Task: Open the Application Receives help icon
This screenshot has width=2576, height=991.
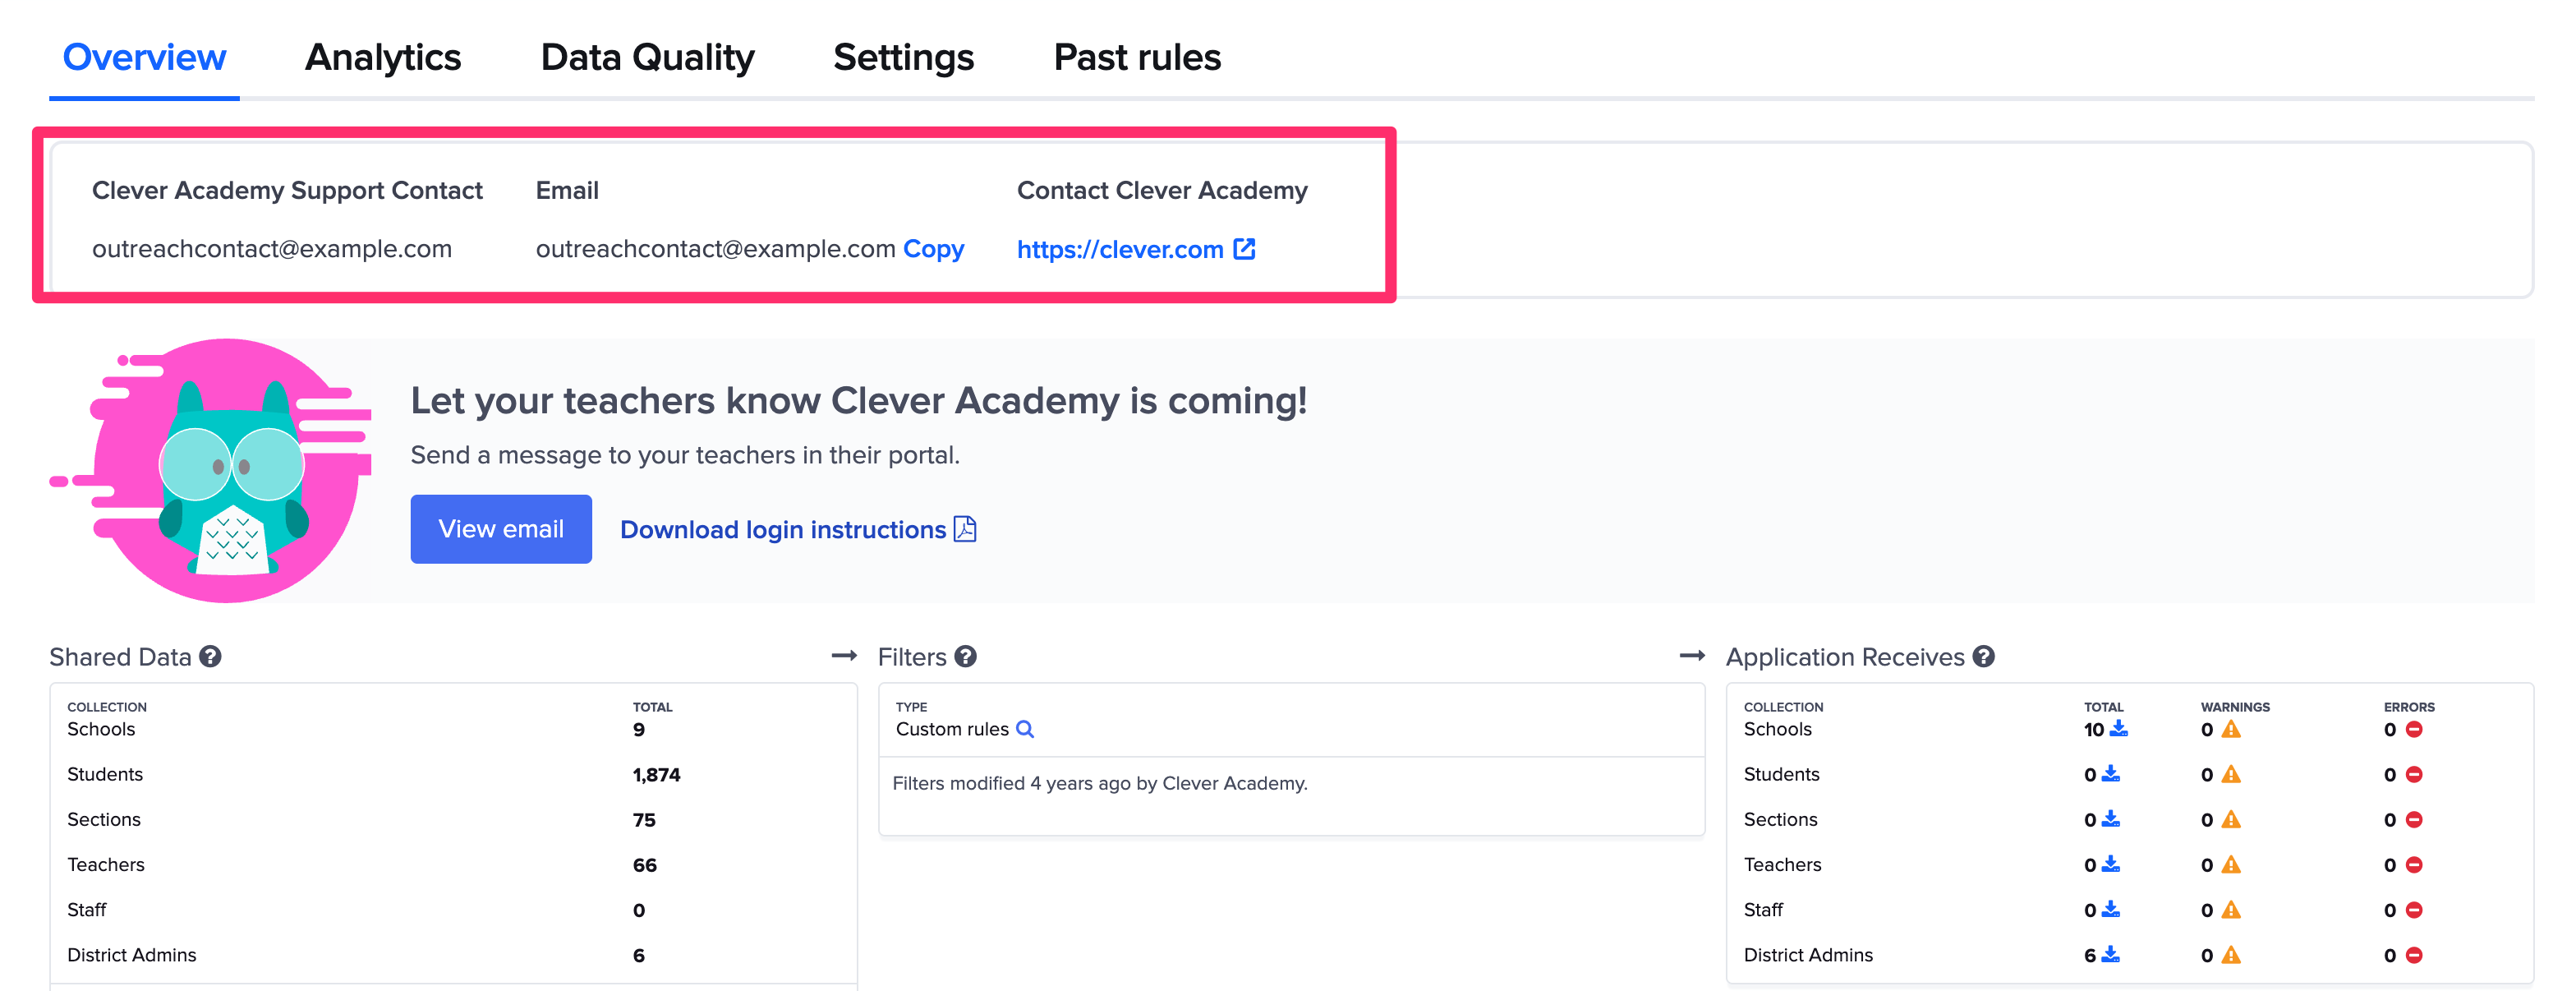Action: [1983, 656]
